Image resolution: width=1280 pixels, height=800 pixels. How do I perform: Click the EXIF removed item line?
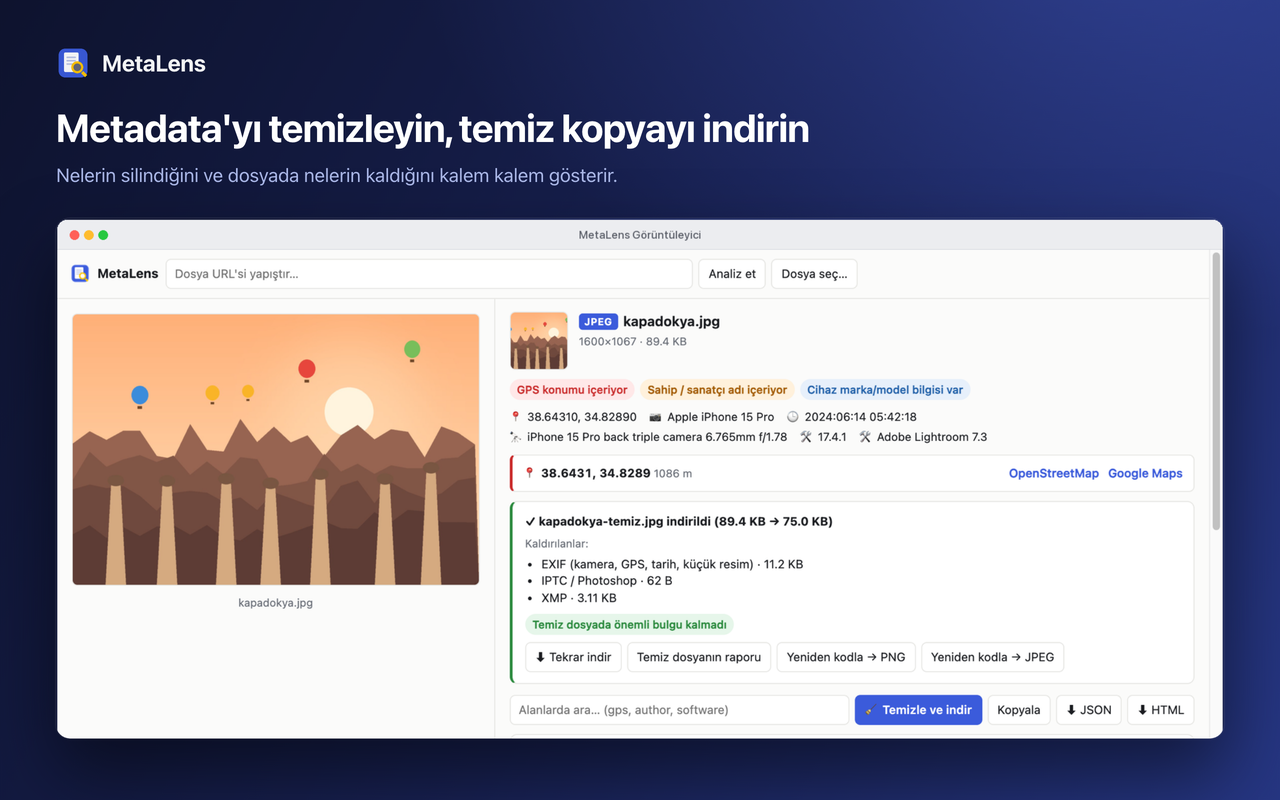coord(672,564)
